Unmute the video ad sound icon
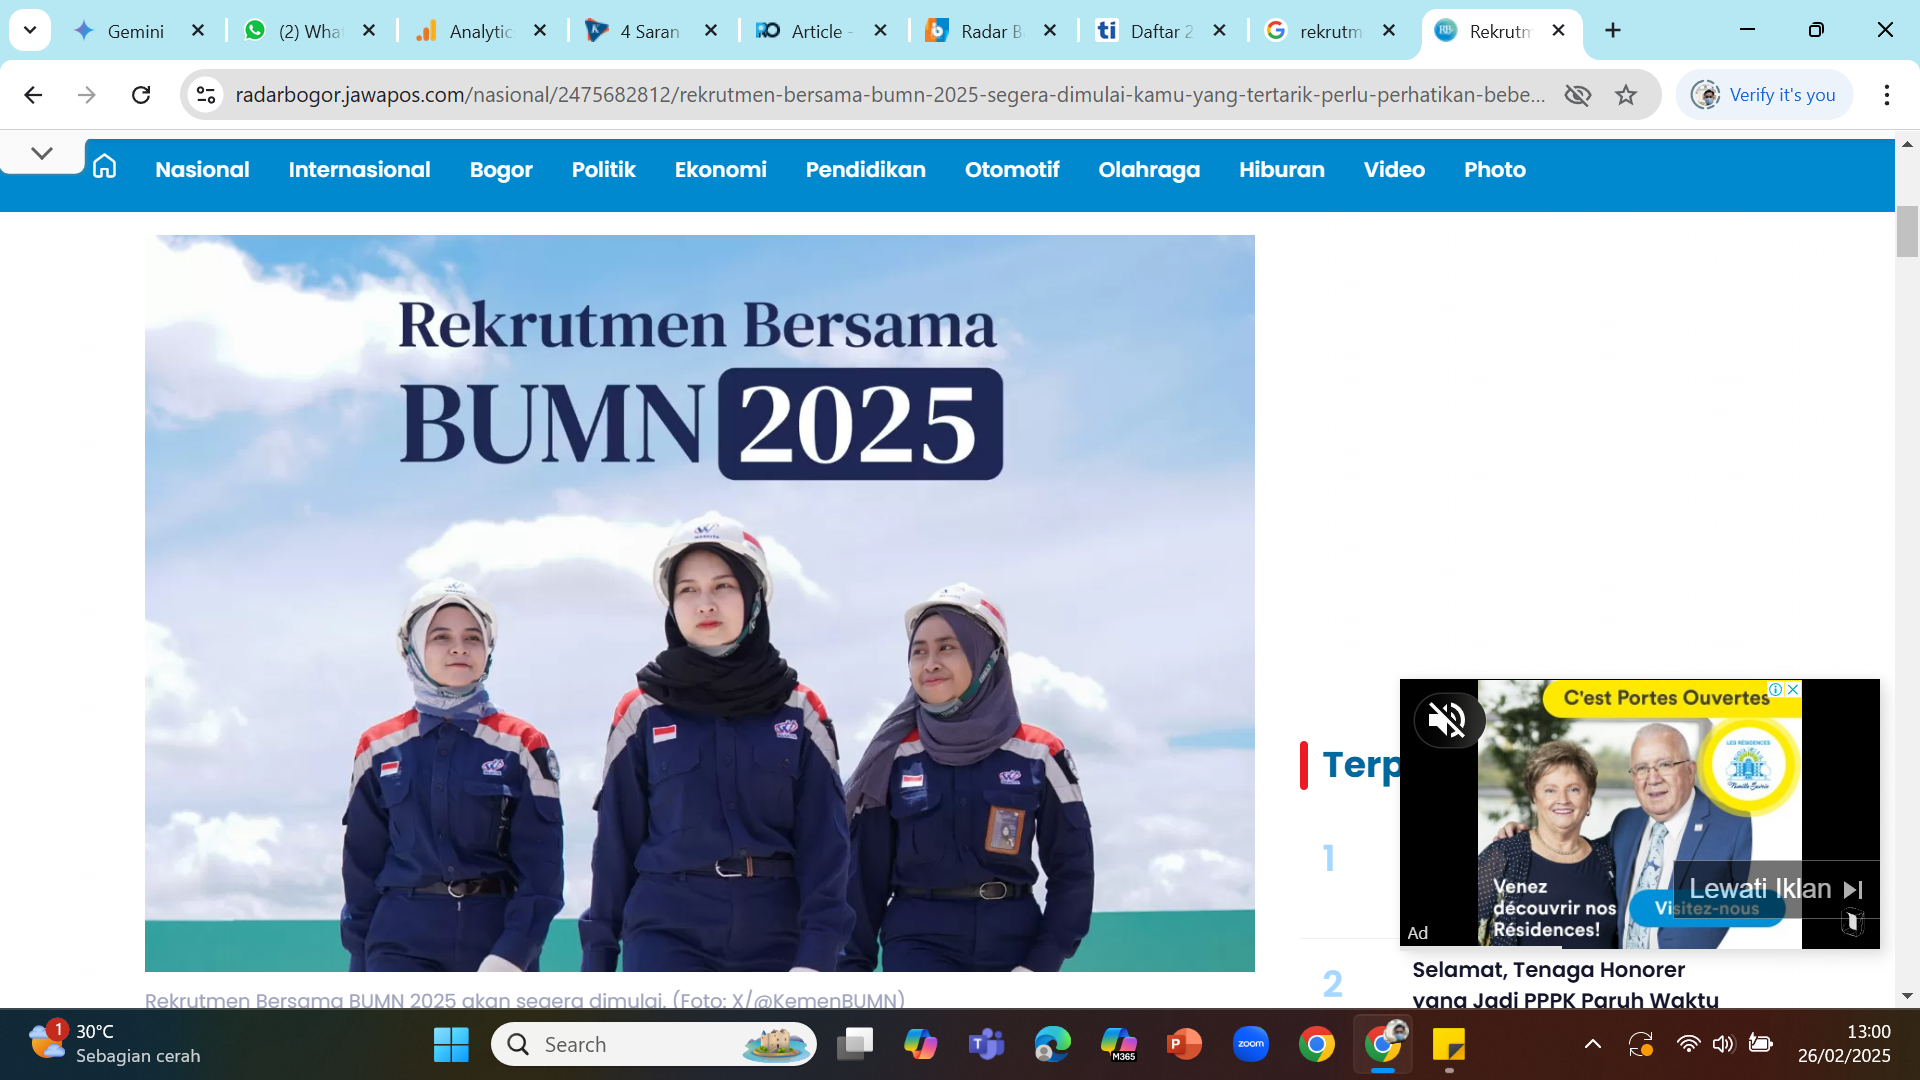Screen dimensions: 1920x1080 pyautogui.click(x=1447, y=719)
